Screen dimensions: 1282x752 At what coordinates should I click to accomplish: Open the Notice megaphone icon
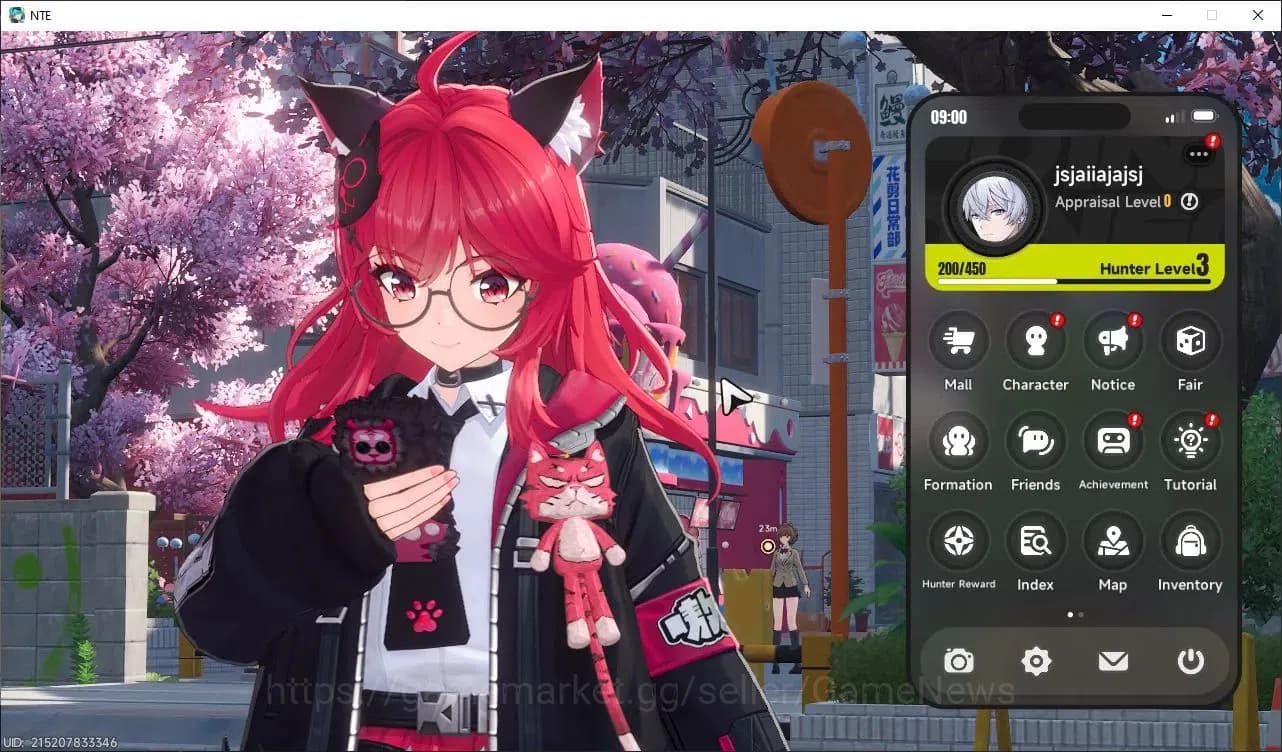click(1113, 341)
